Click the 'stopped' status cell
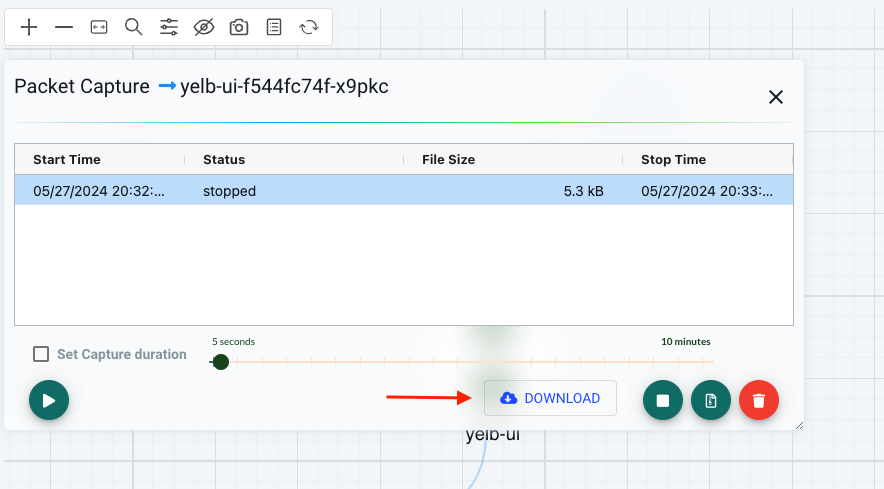884x489 pixels. pos(294,191)
